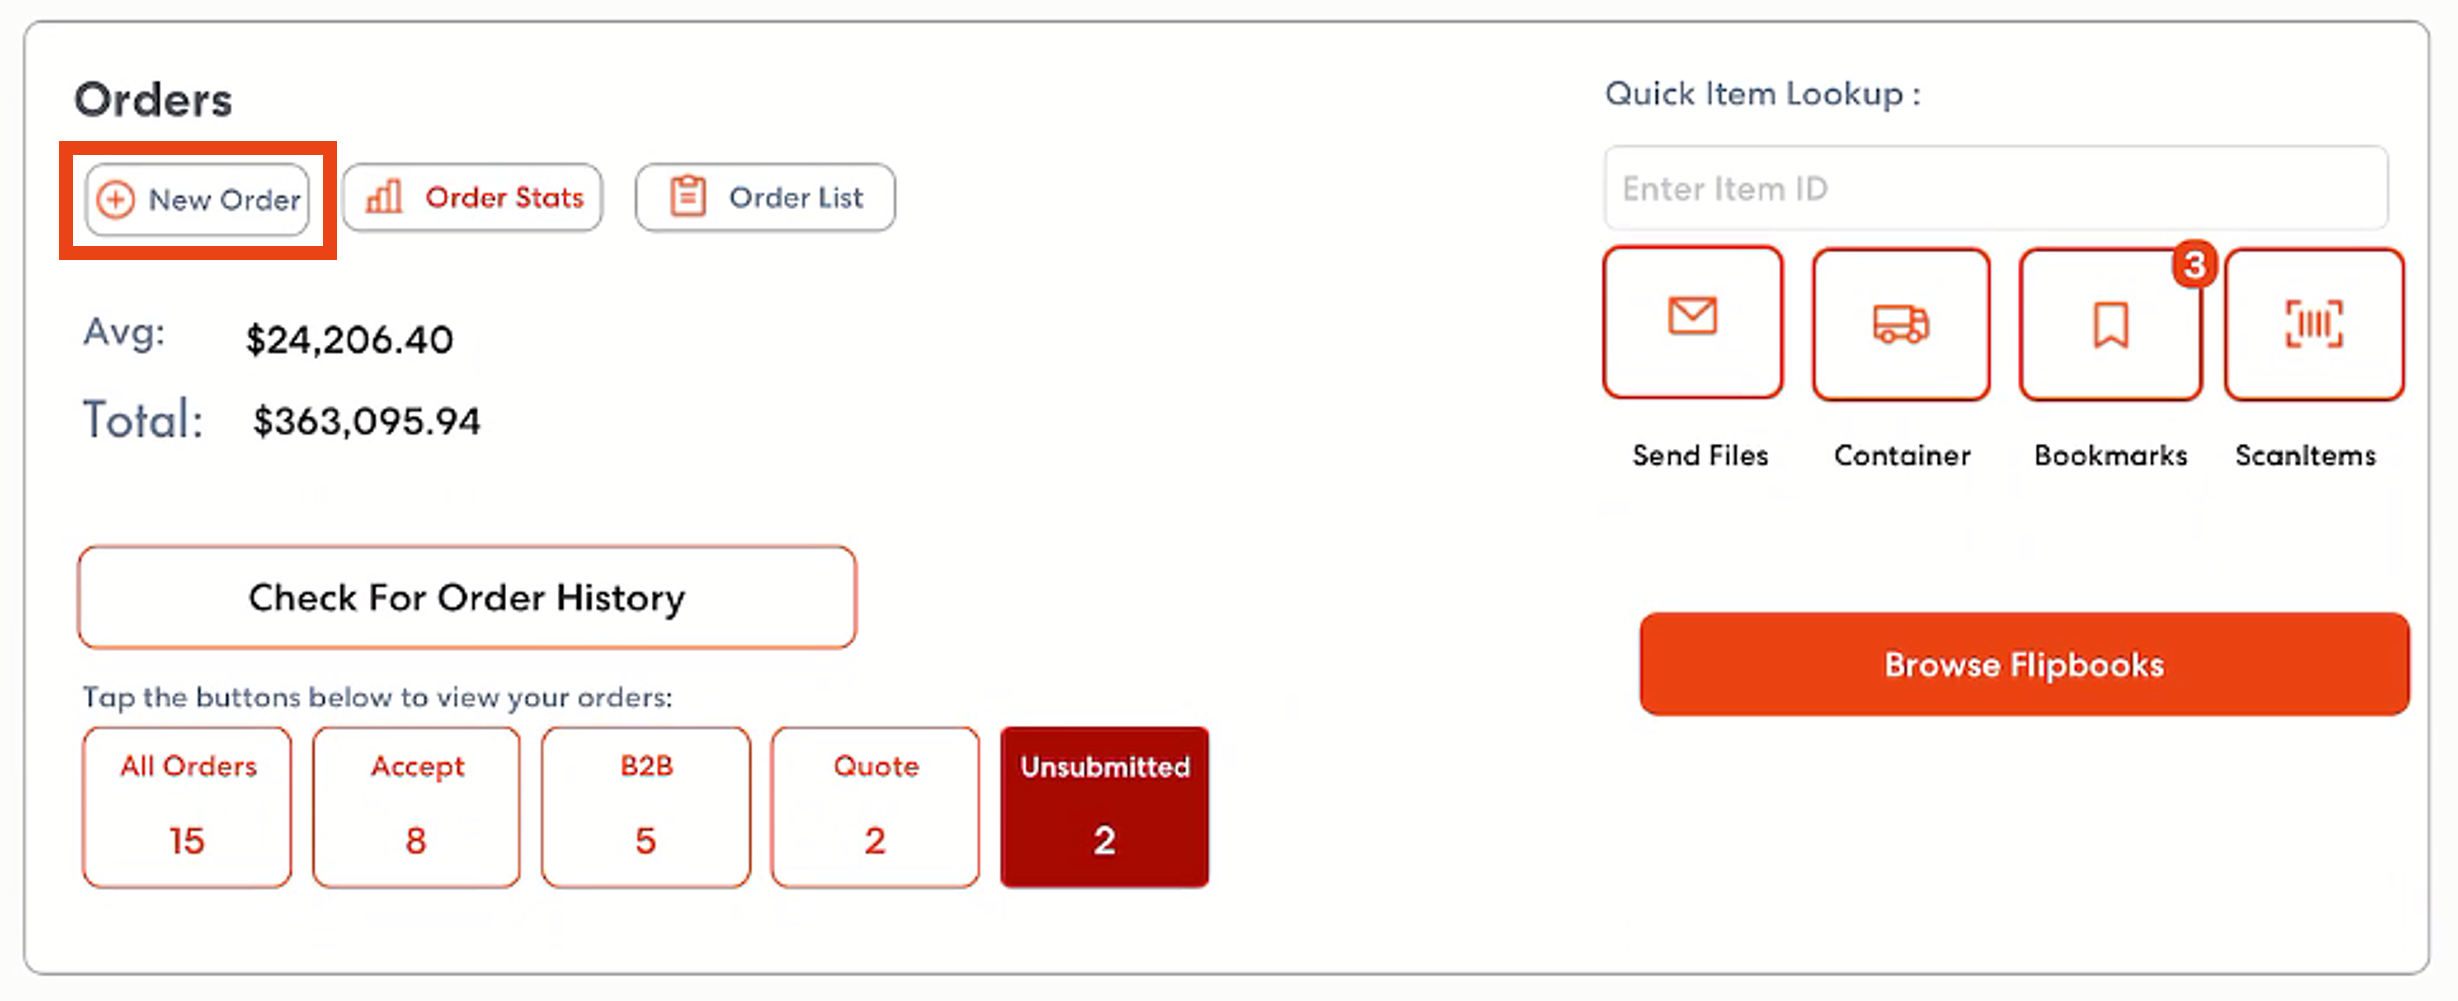2458x1001 pixels.
Task: Click the New Order button label
Action: [224, 200]
